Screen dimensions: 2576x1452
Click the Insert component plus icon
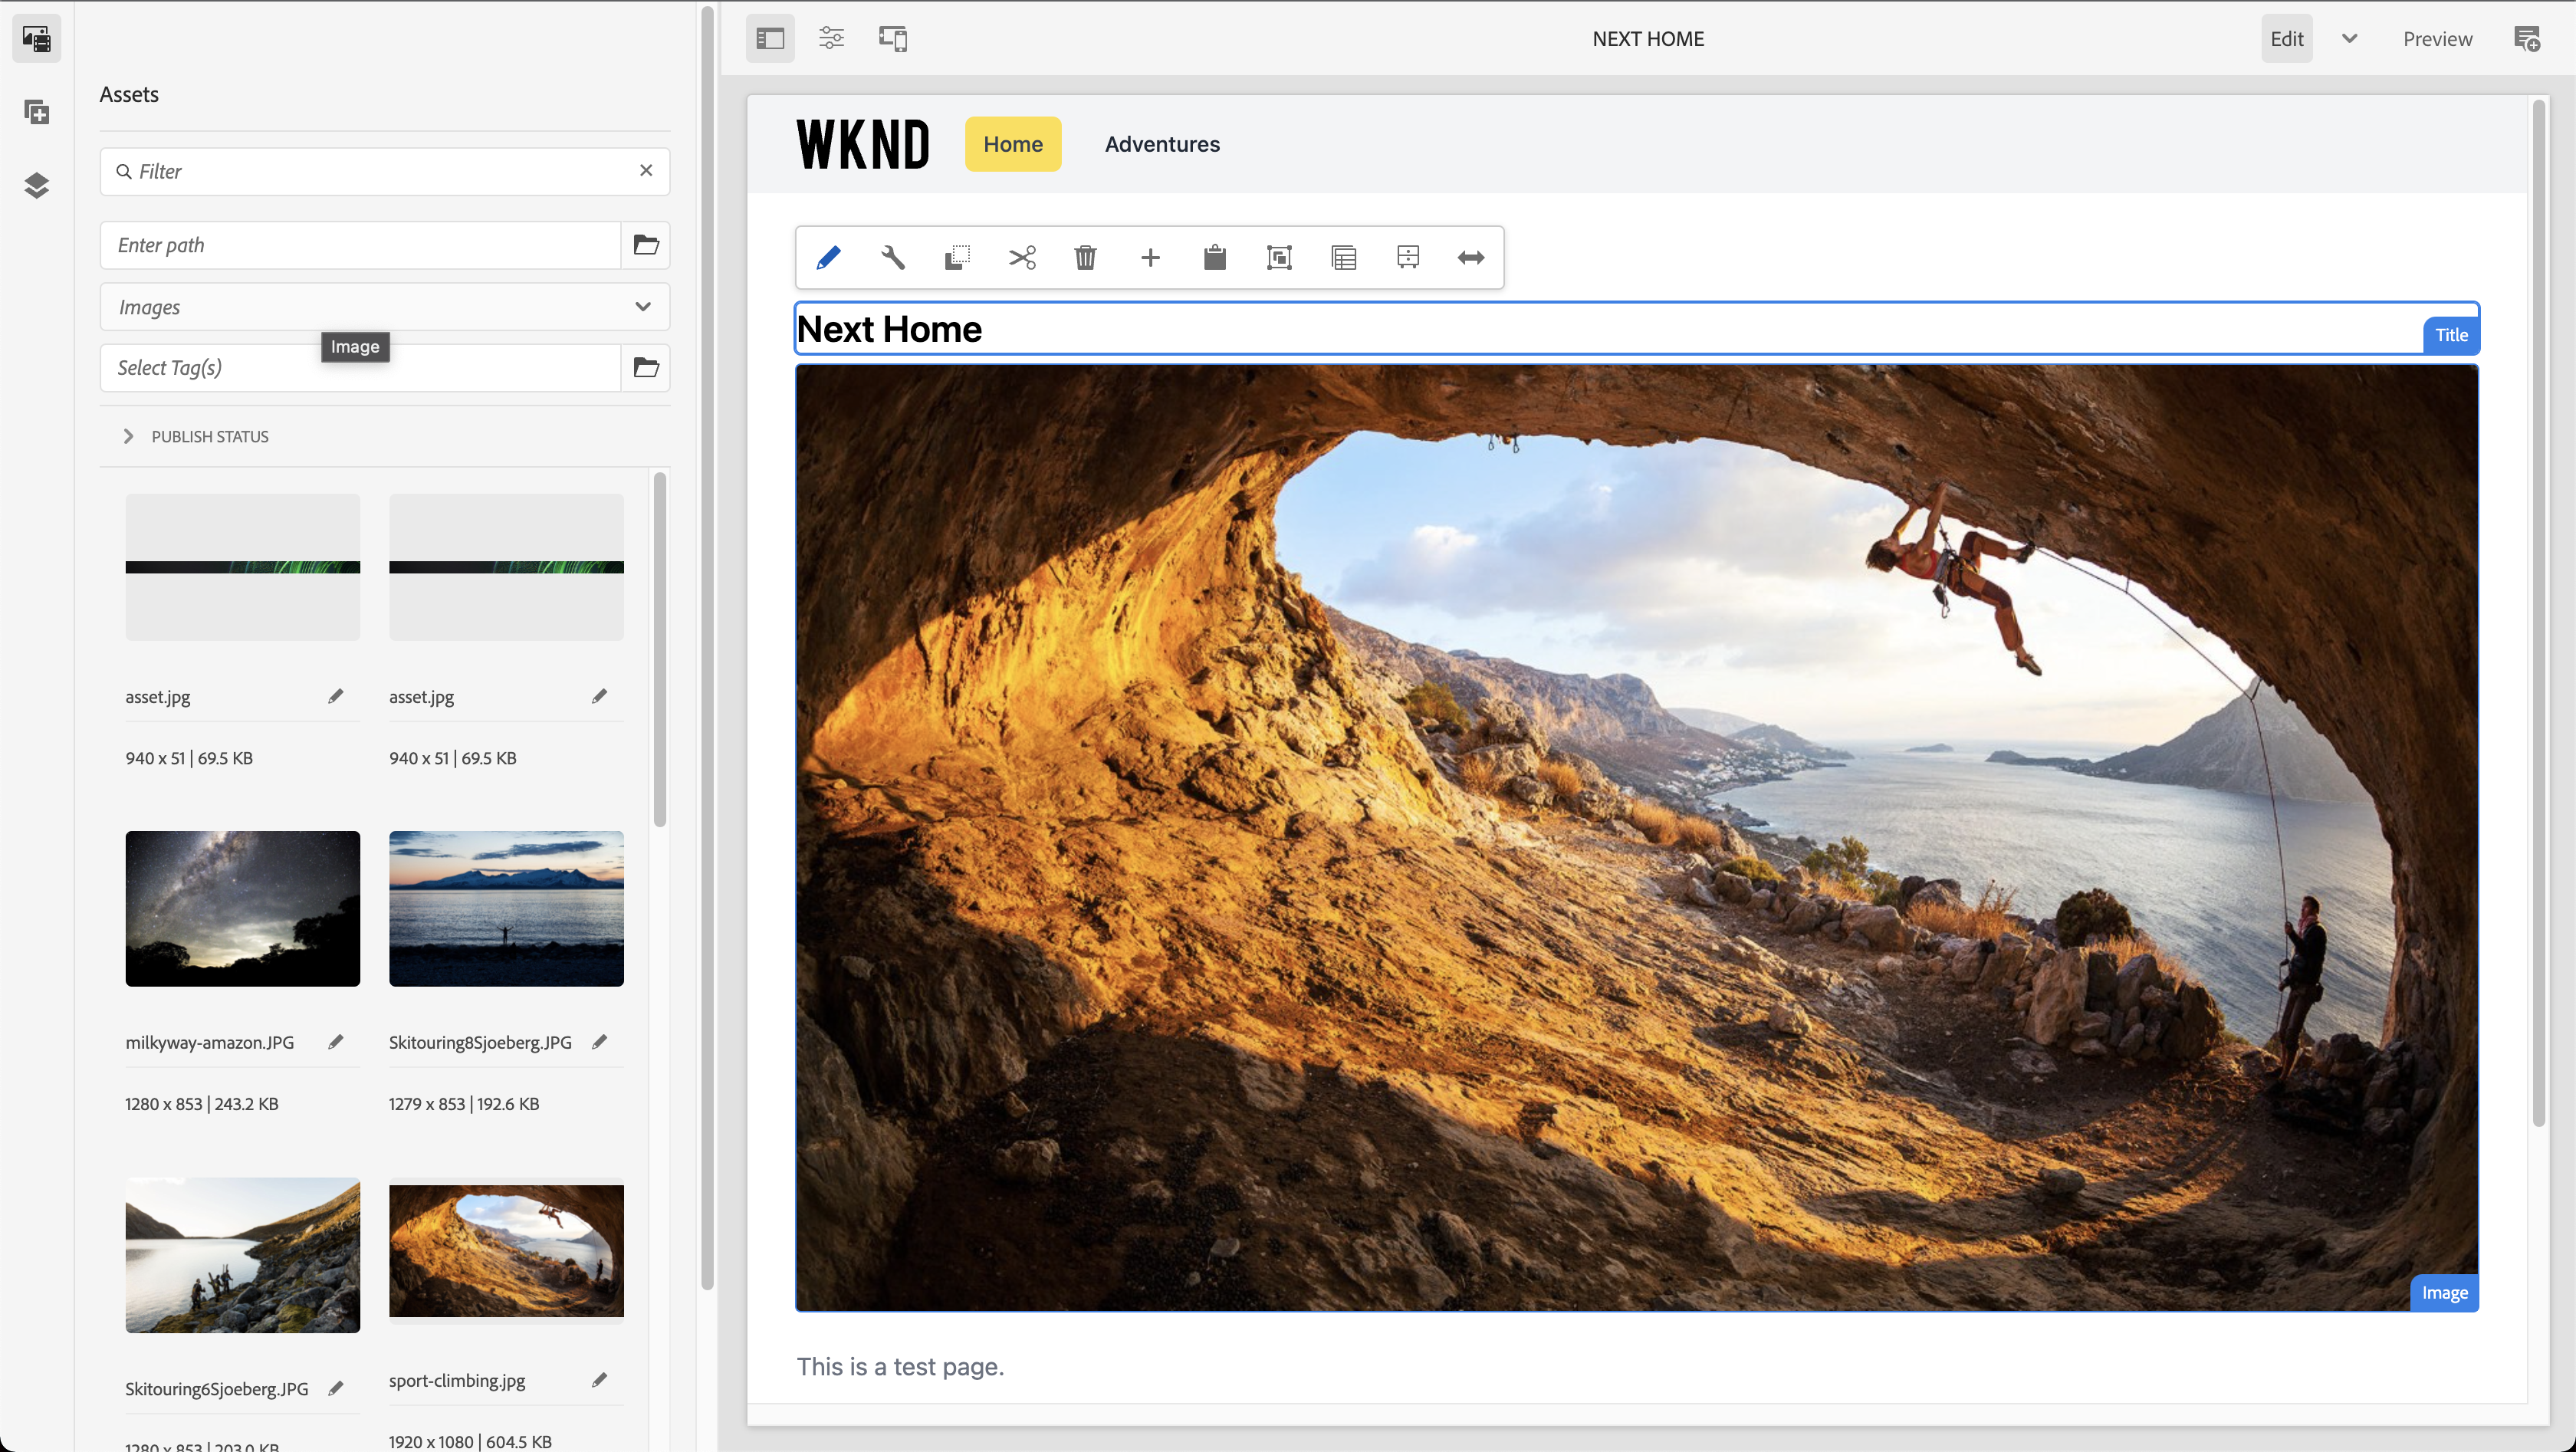1150,258
